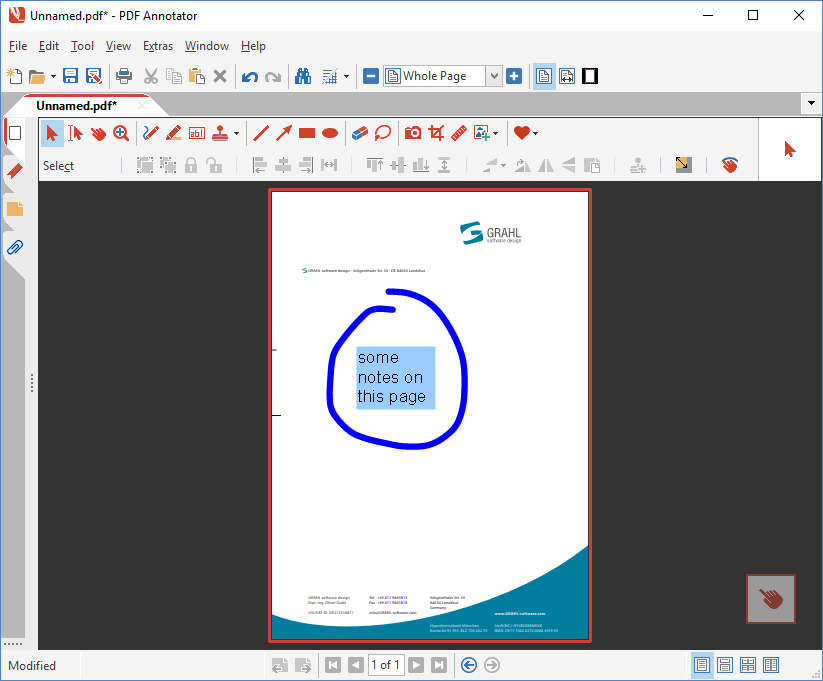This screenshot has width=823, height=681.
Task: Activate the Pan hand tool
Action: tap(98, 133)
